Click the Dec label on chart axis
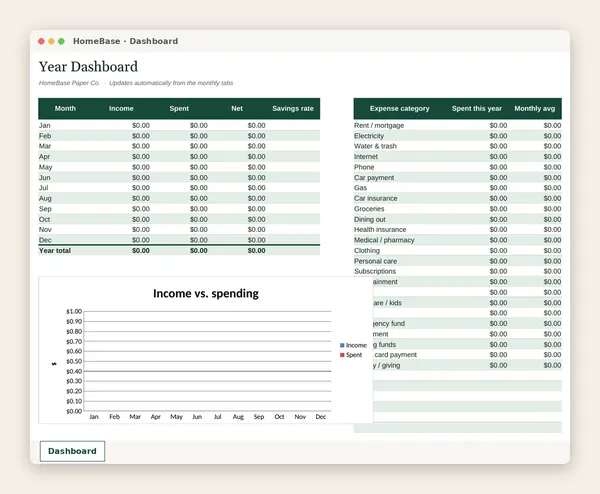Viewport: 600px width, 494px height. point(321,417)
